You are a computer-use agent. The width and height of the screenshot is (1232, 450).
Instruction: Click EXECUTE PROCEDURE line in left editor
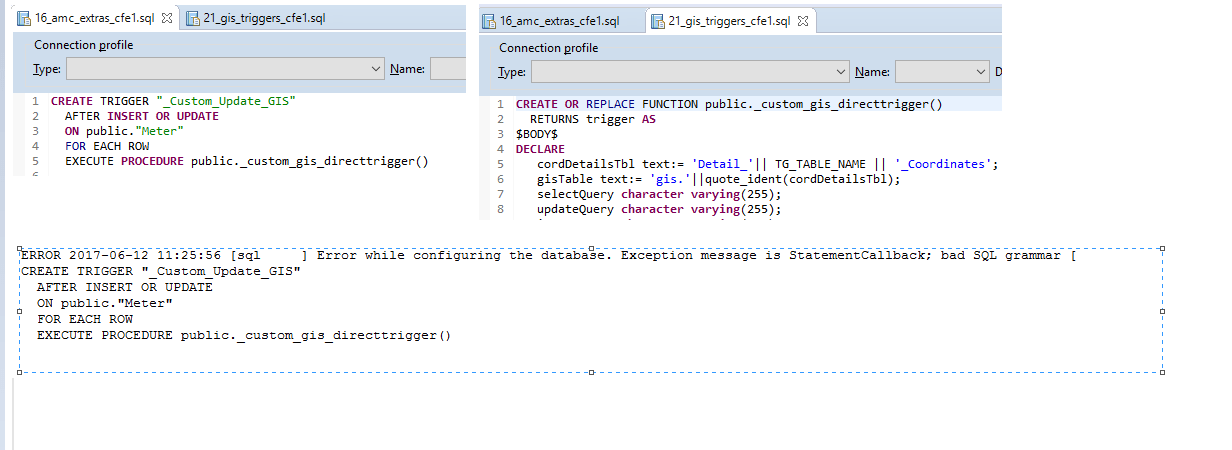247,161
